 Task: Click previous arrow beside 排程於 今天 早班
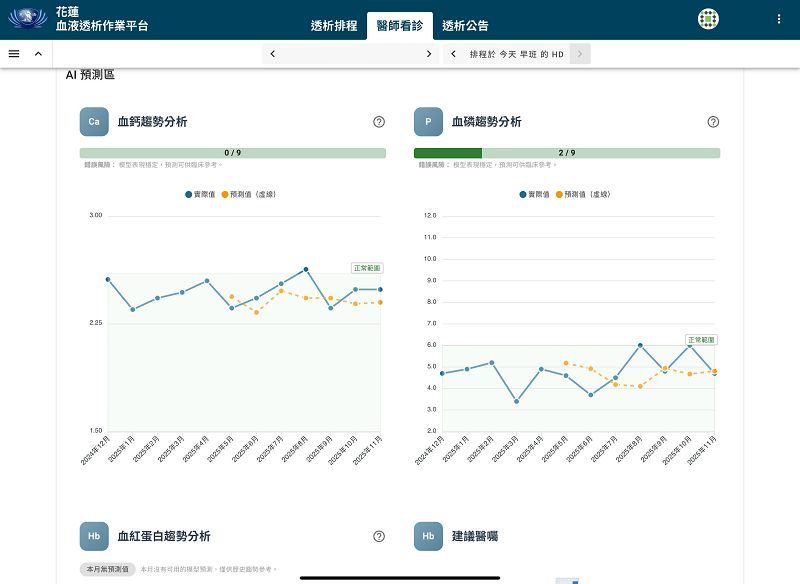pyautogui.click(x=454, y=54)
